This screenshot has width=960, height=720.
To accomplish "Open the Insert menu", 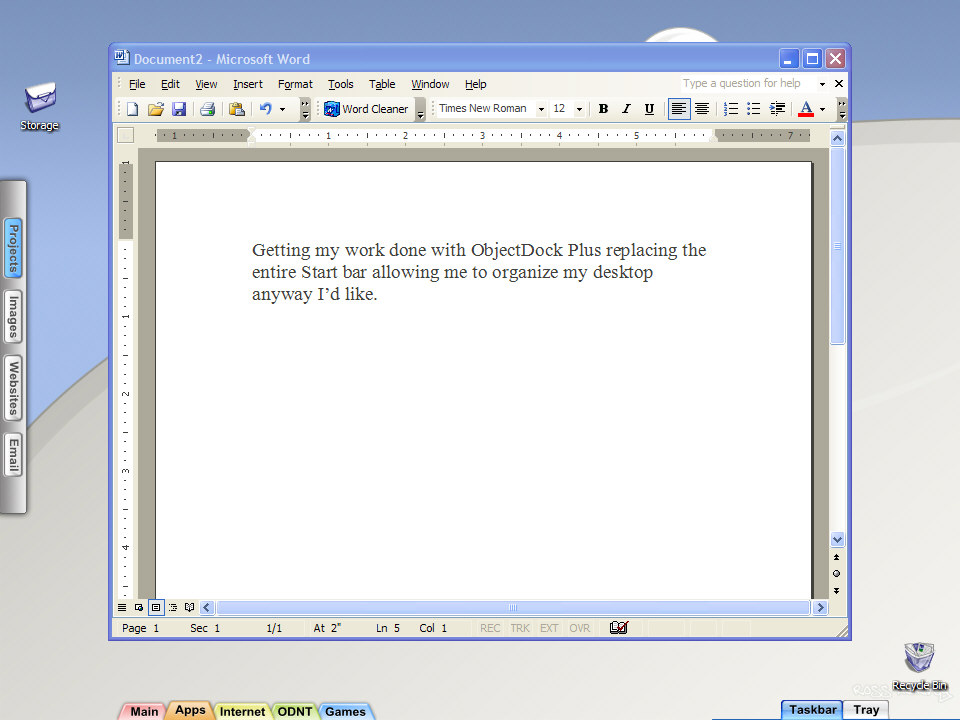I will click(248, 84).
